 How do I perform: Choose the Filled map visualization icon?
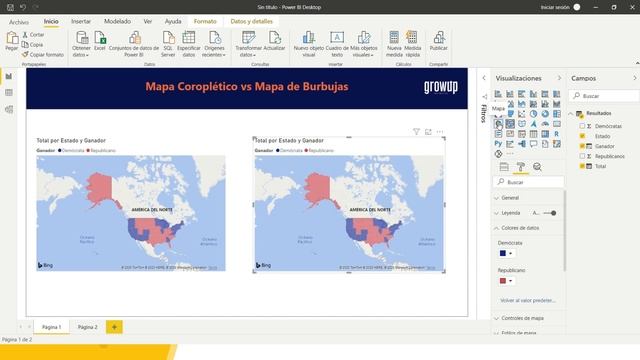click(510, 124)
